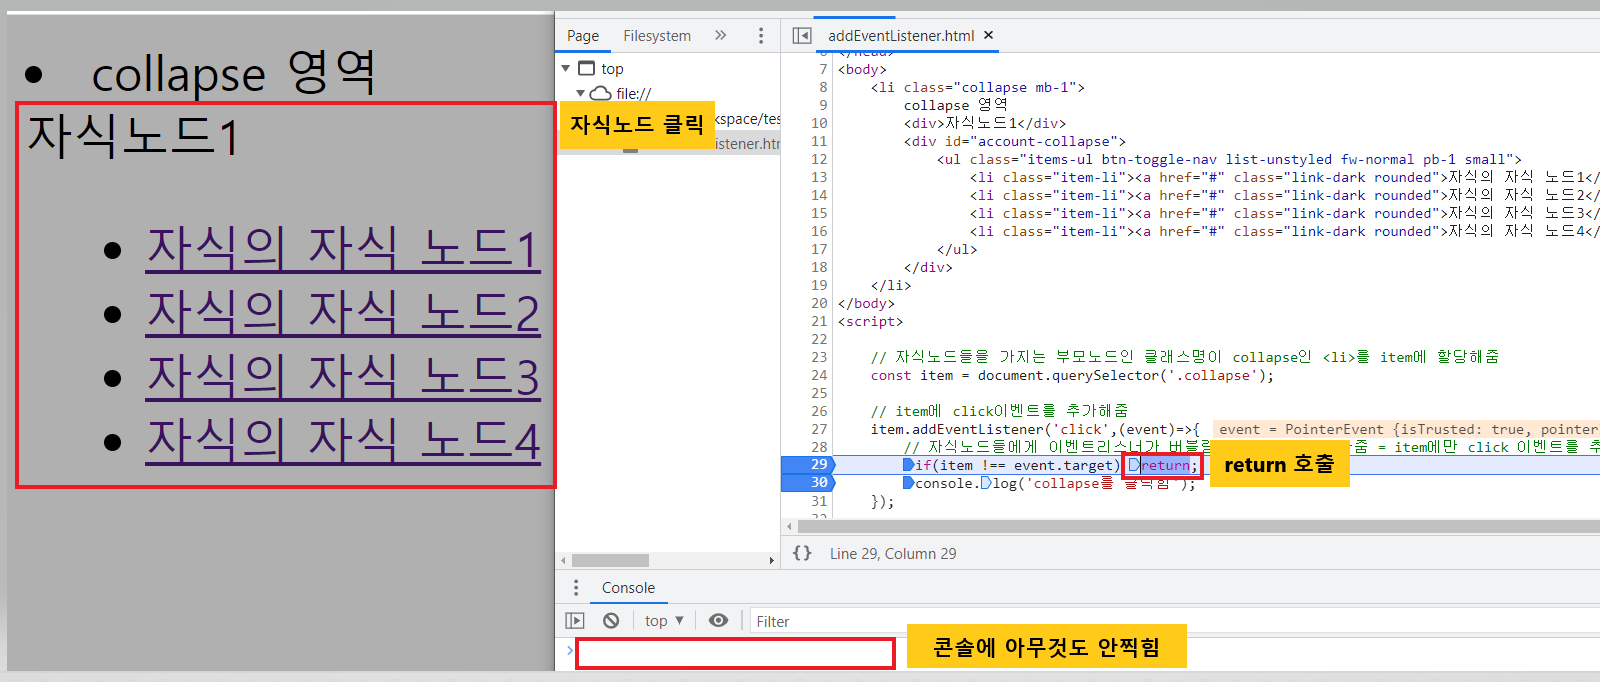
Task: Toggle inline breakpoint marker before log(
Action: (x=985, y=483)
